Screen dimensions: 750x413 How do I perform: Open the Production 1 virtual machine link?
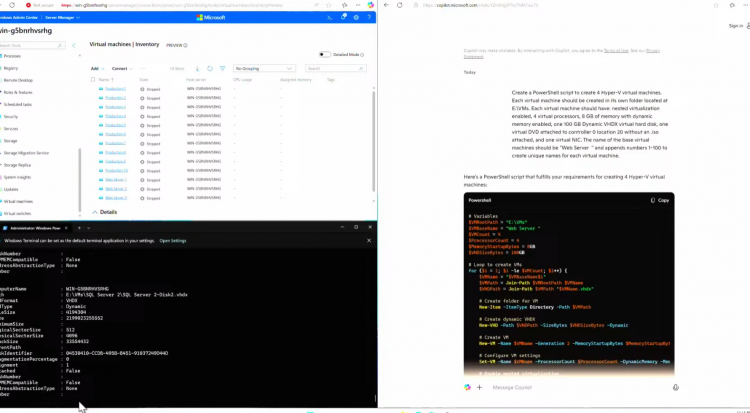pyautogui.click(x=115, y=89)
